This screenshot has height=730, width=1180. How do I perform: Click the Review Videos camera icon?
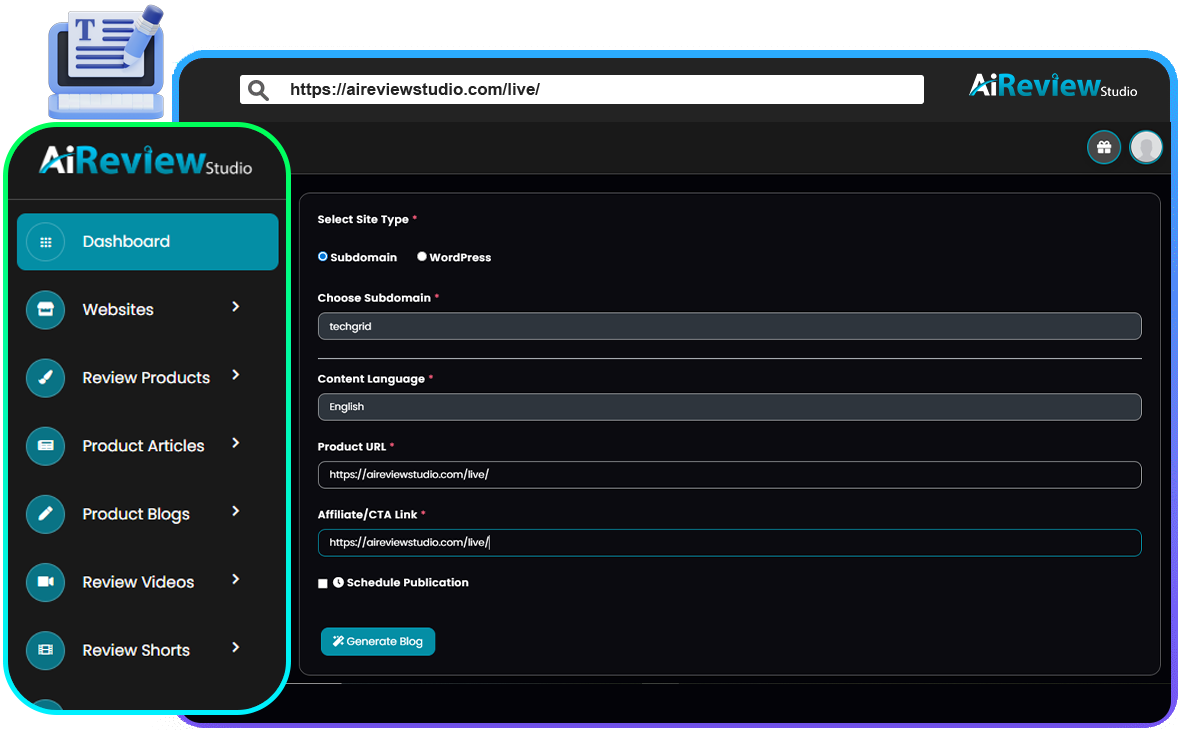coord(45,582)
